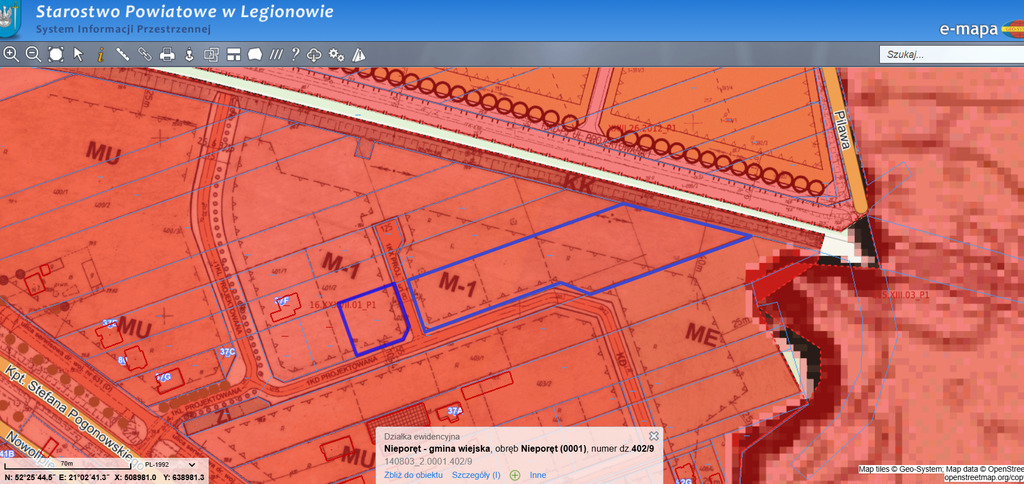1024x484 pixels.
Task: Click the green plus icon in popup
Action: (515, 475)
